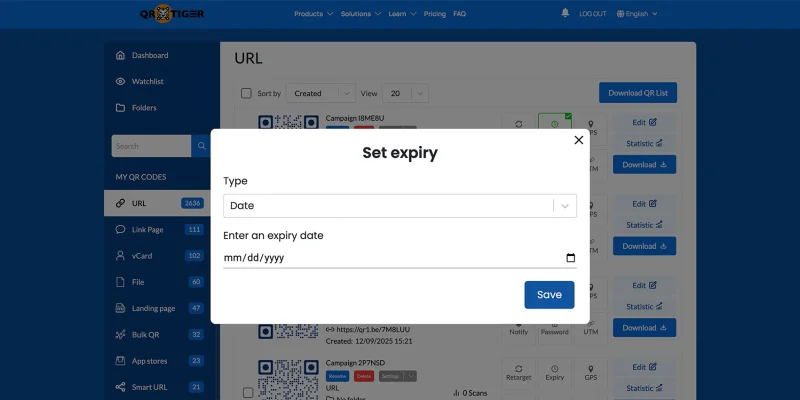Click LOG OUT in the header
The height and width of the screenshot is (400, 800).
(592, 14)
